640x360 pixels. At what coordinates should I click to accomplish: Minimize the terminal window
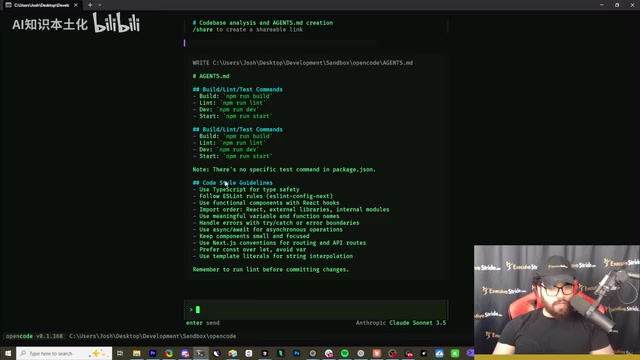tap(602, 5)
